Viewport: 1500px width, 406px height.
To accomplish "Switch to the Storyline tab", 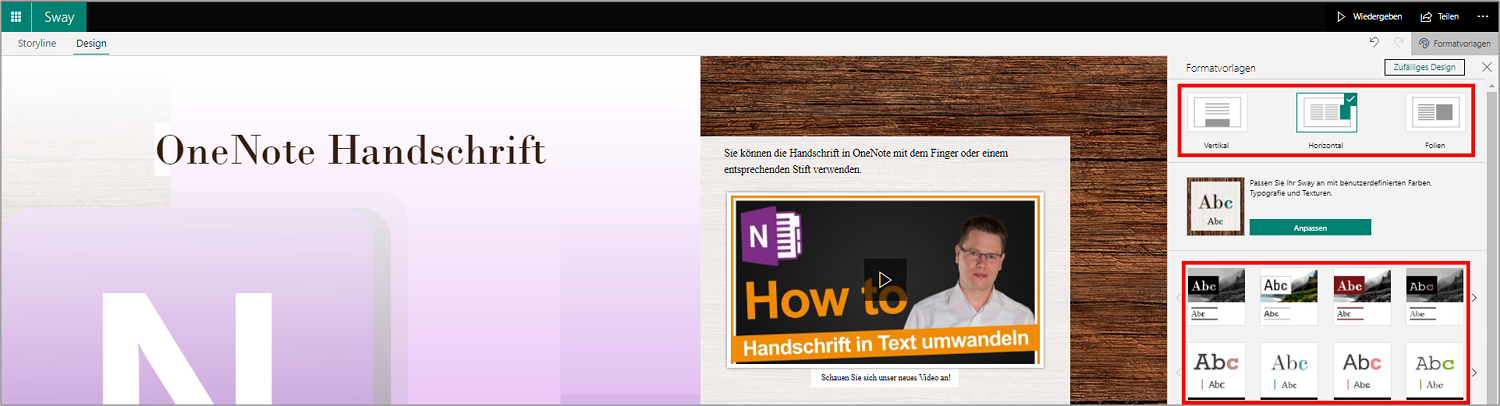I will coord(37,44).
